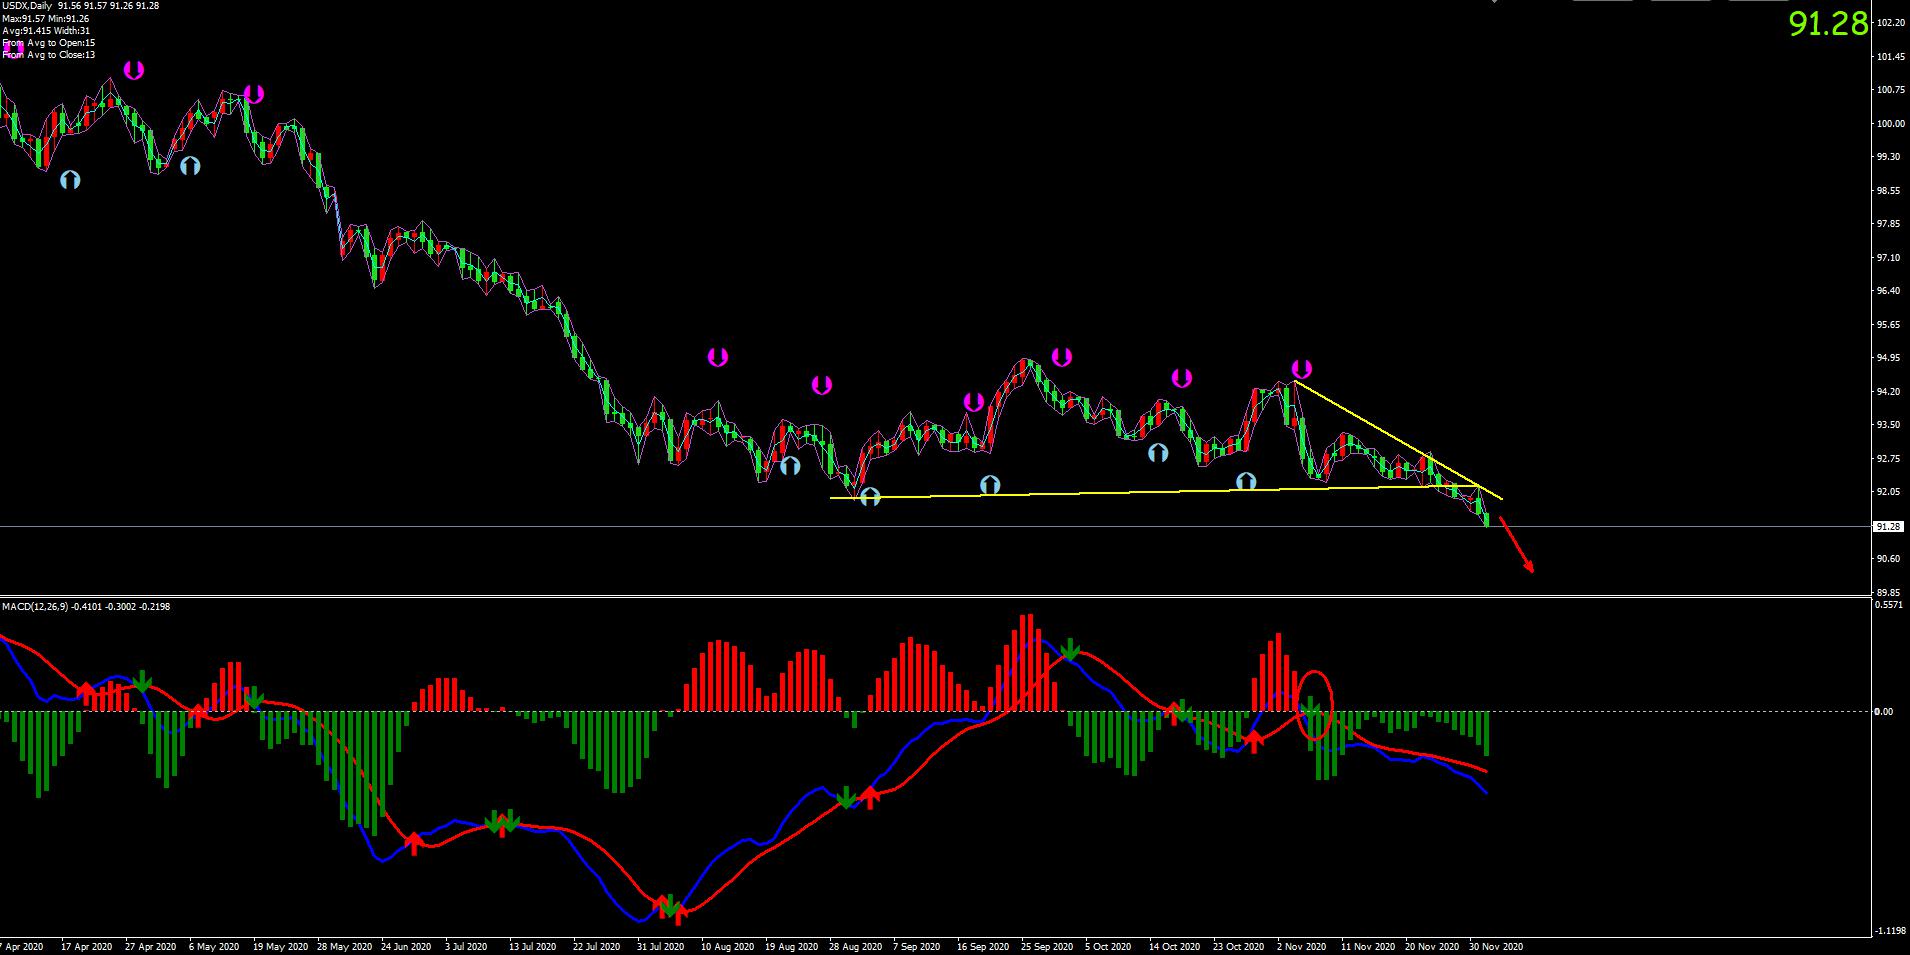The image size is (1910, 955).
Task: Click the MACD(12,26,9) indicator label
Action: pos(85,607)
